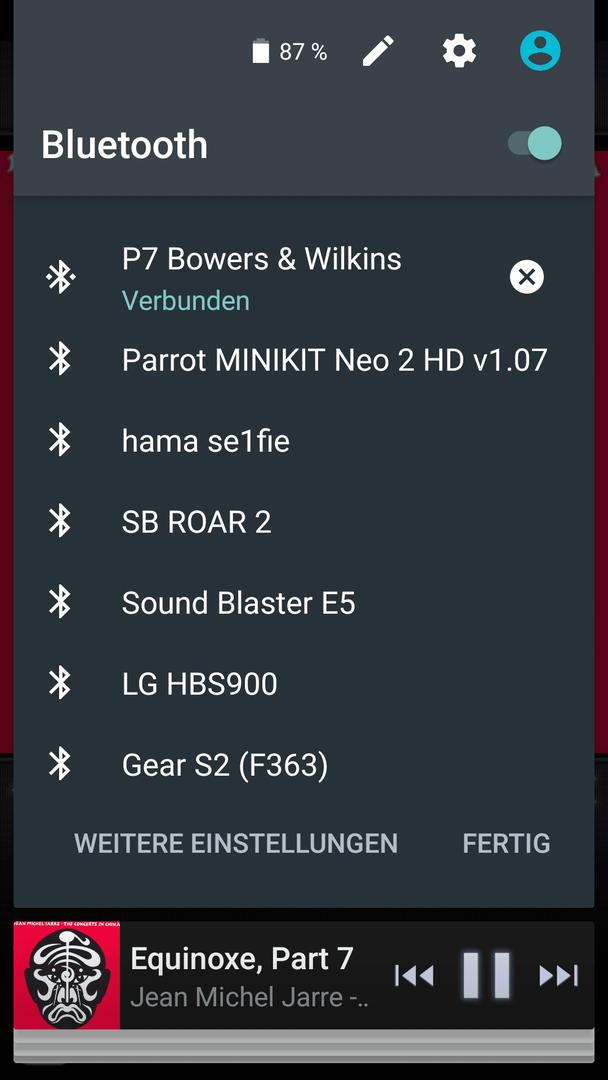Connect to Sound Blaster E5
The image size is (608, 1080).
[304, 603]
